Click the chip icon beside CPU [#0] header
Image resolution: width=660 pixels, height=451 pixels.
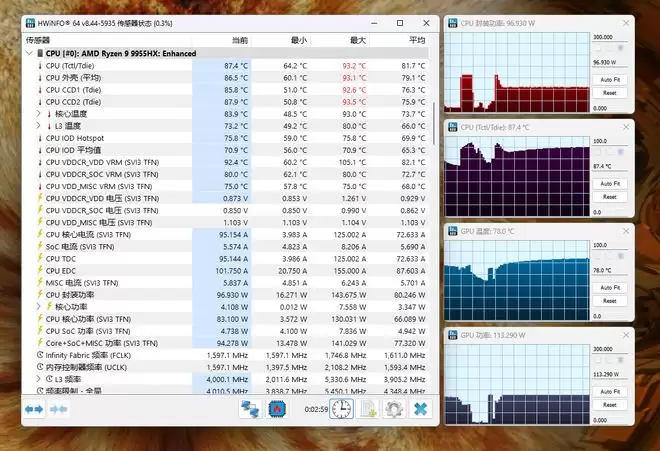40,53
